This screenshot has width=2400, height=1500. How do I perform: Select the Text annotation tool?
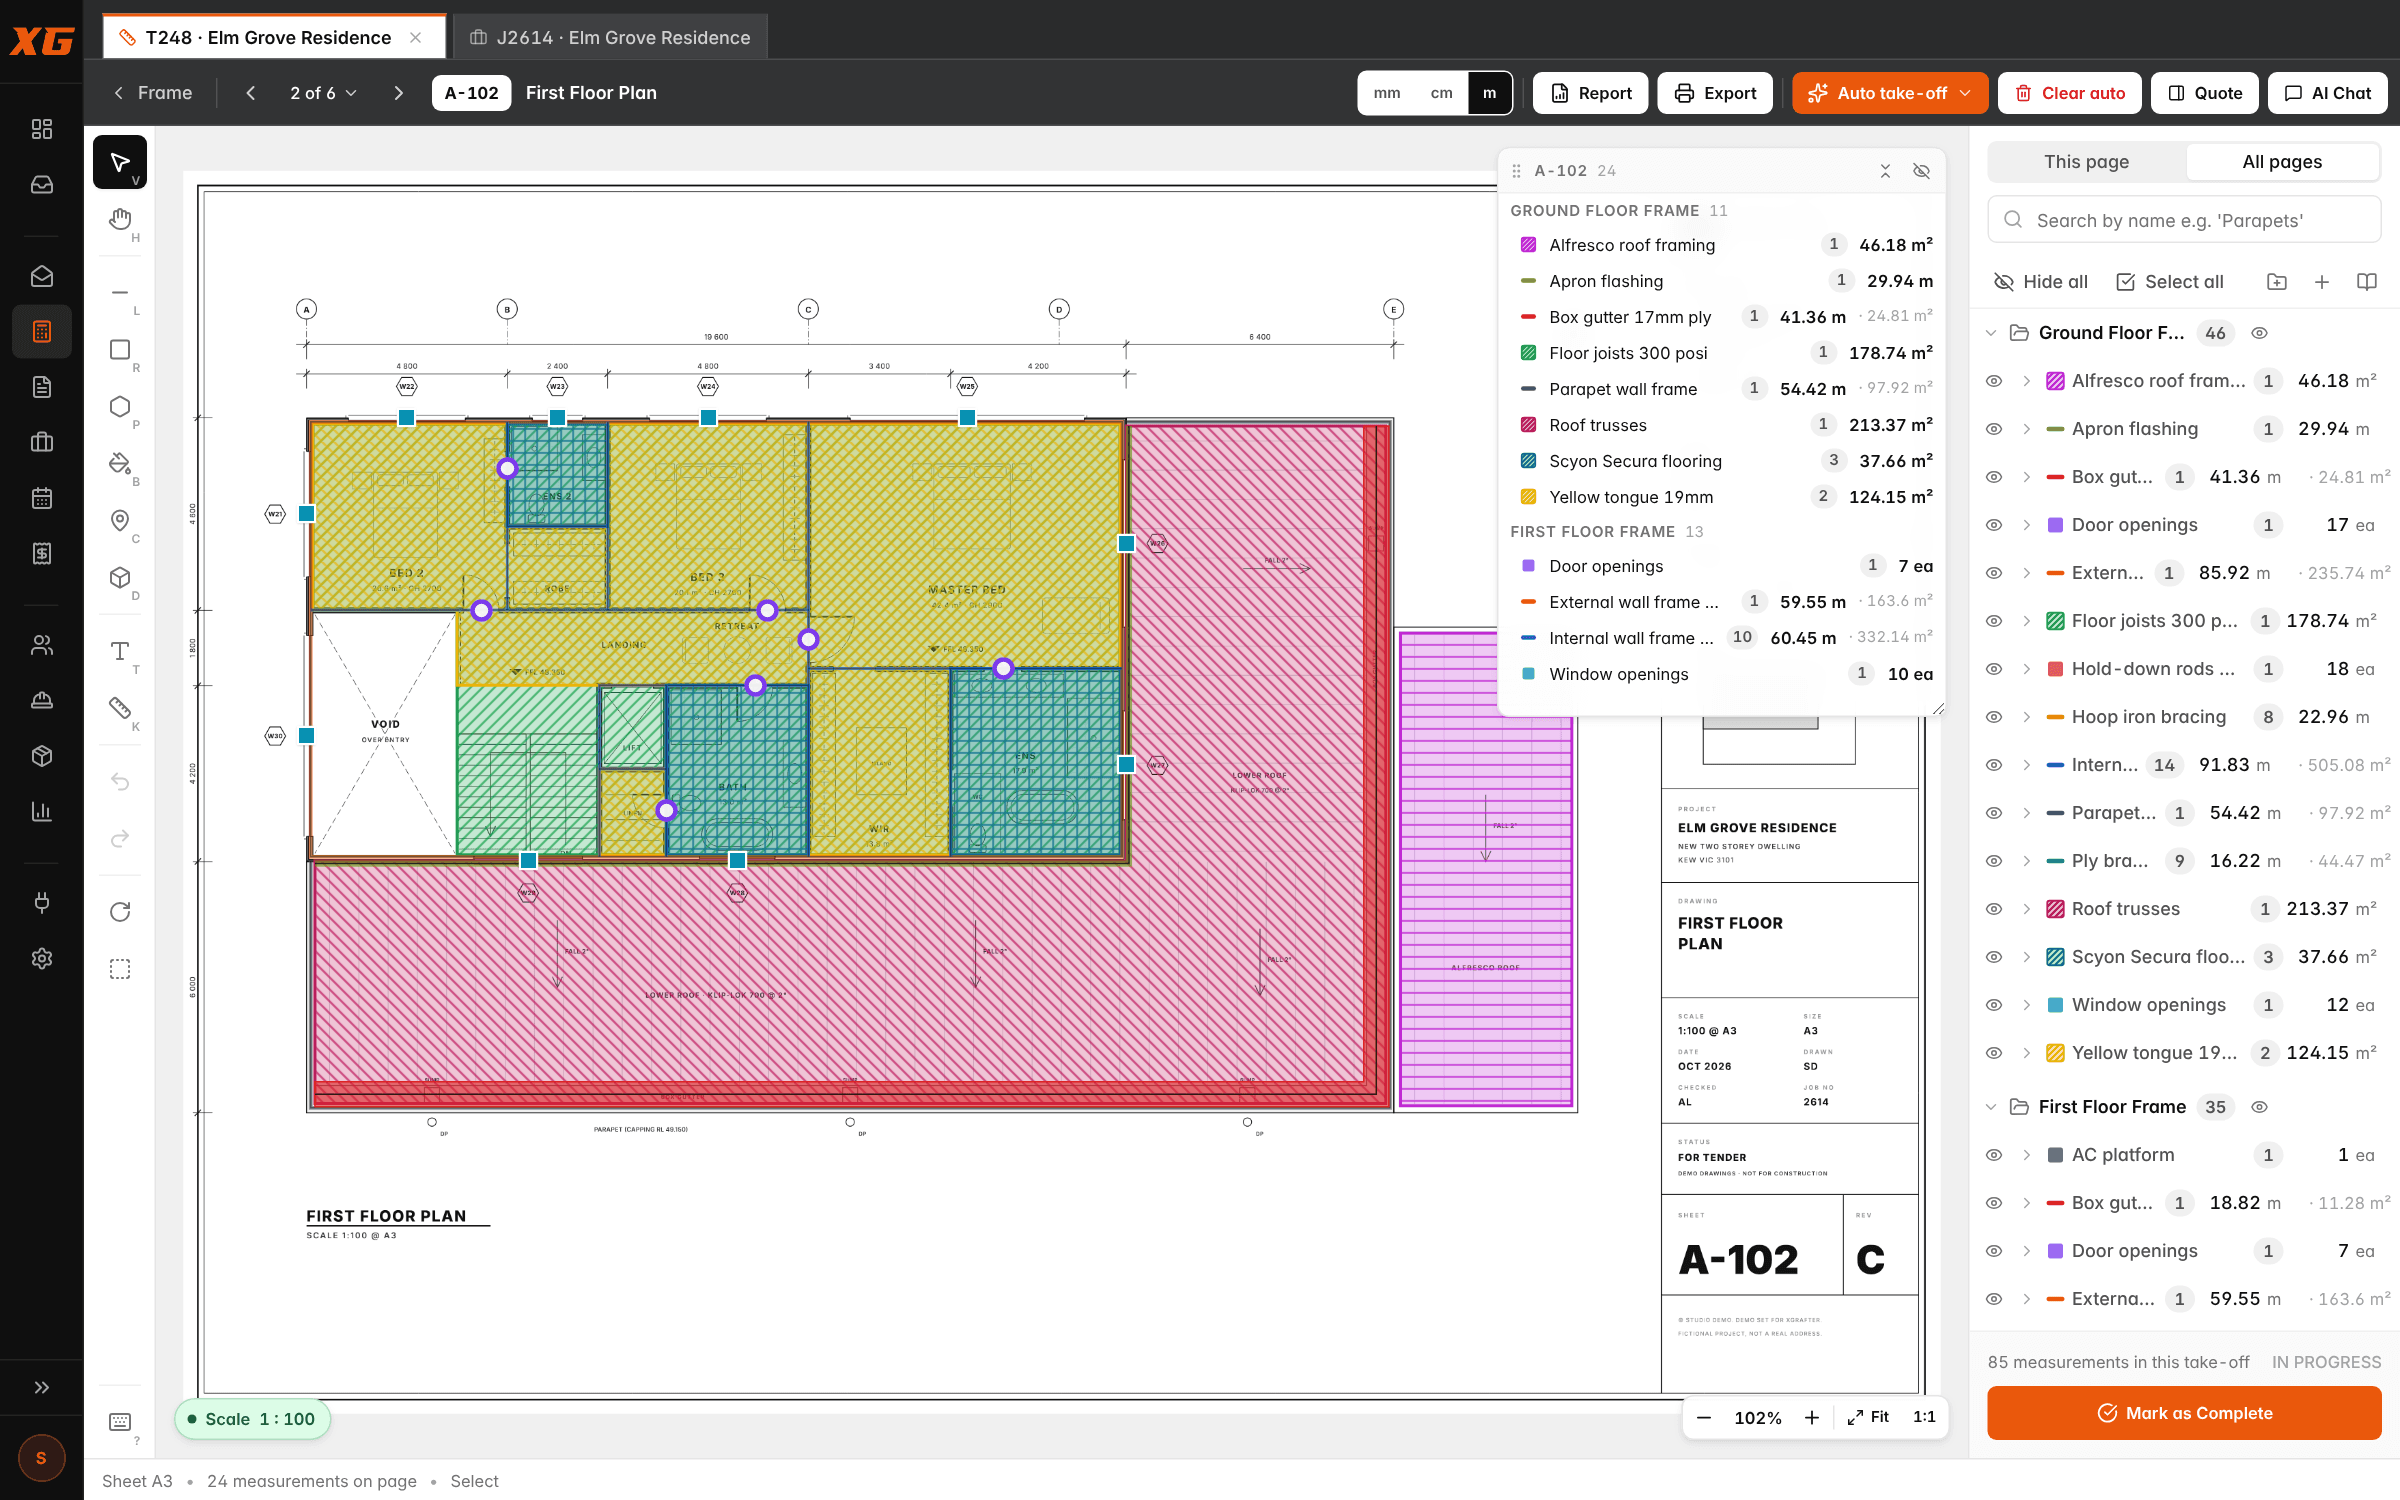click(120, 651)
